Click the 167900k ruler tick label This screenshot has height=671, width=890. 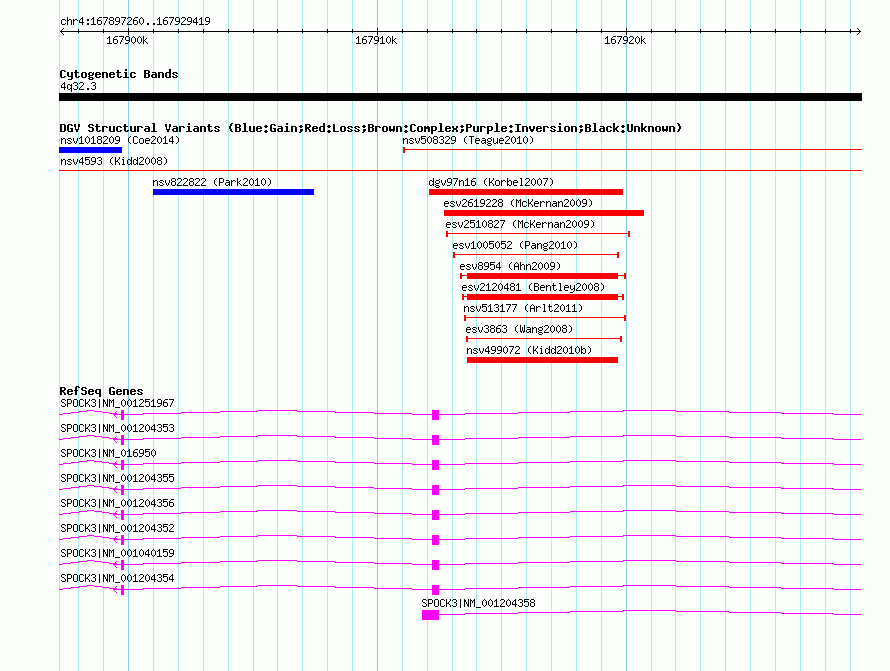(127, 40)
